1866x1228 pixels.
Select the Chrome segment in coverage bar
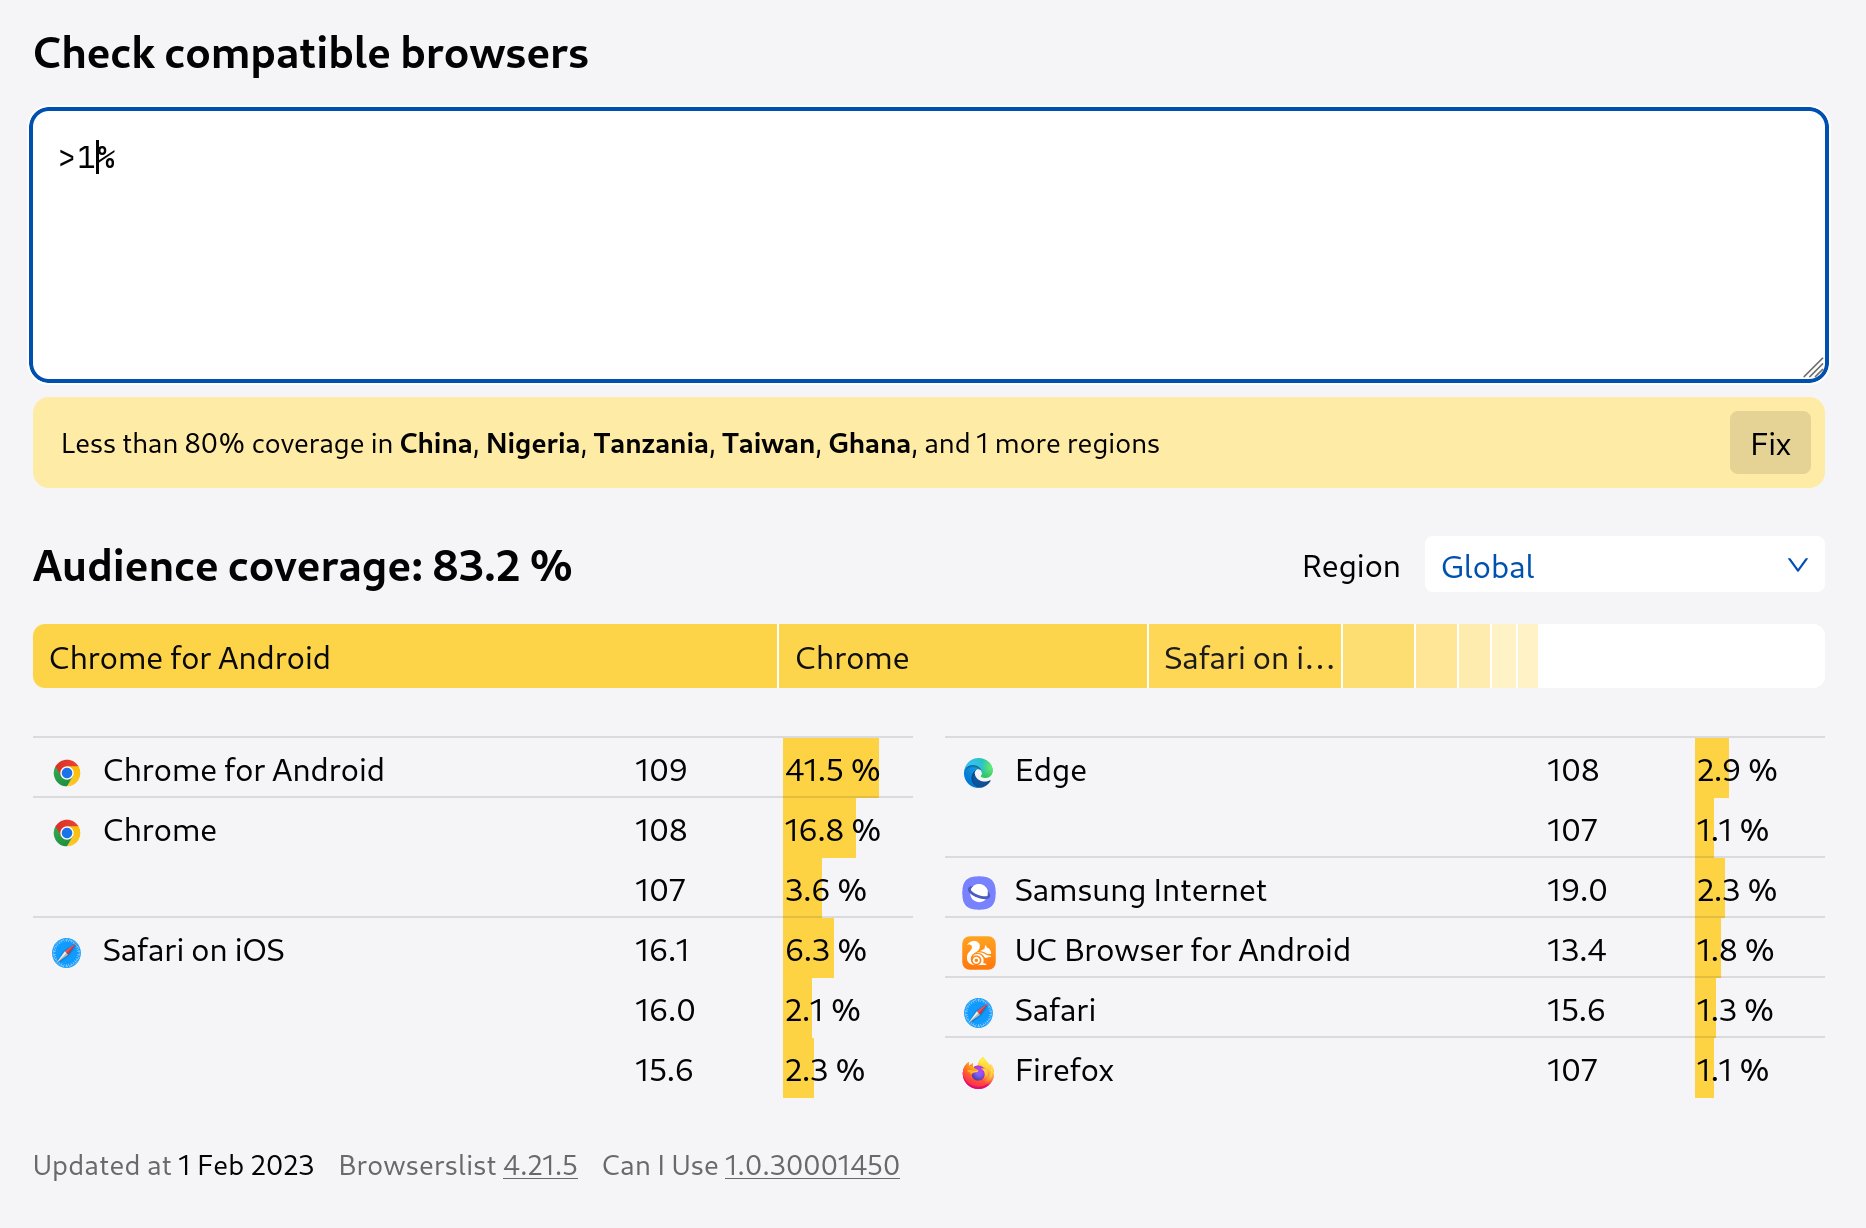coord(962,657)
